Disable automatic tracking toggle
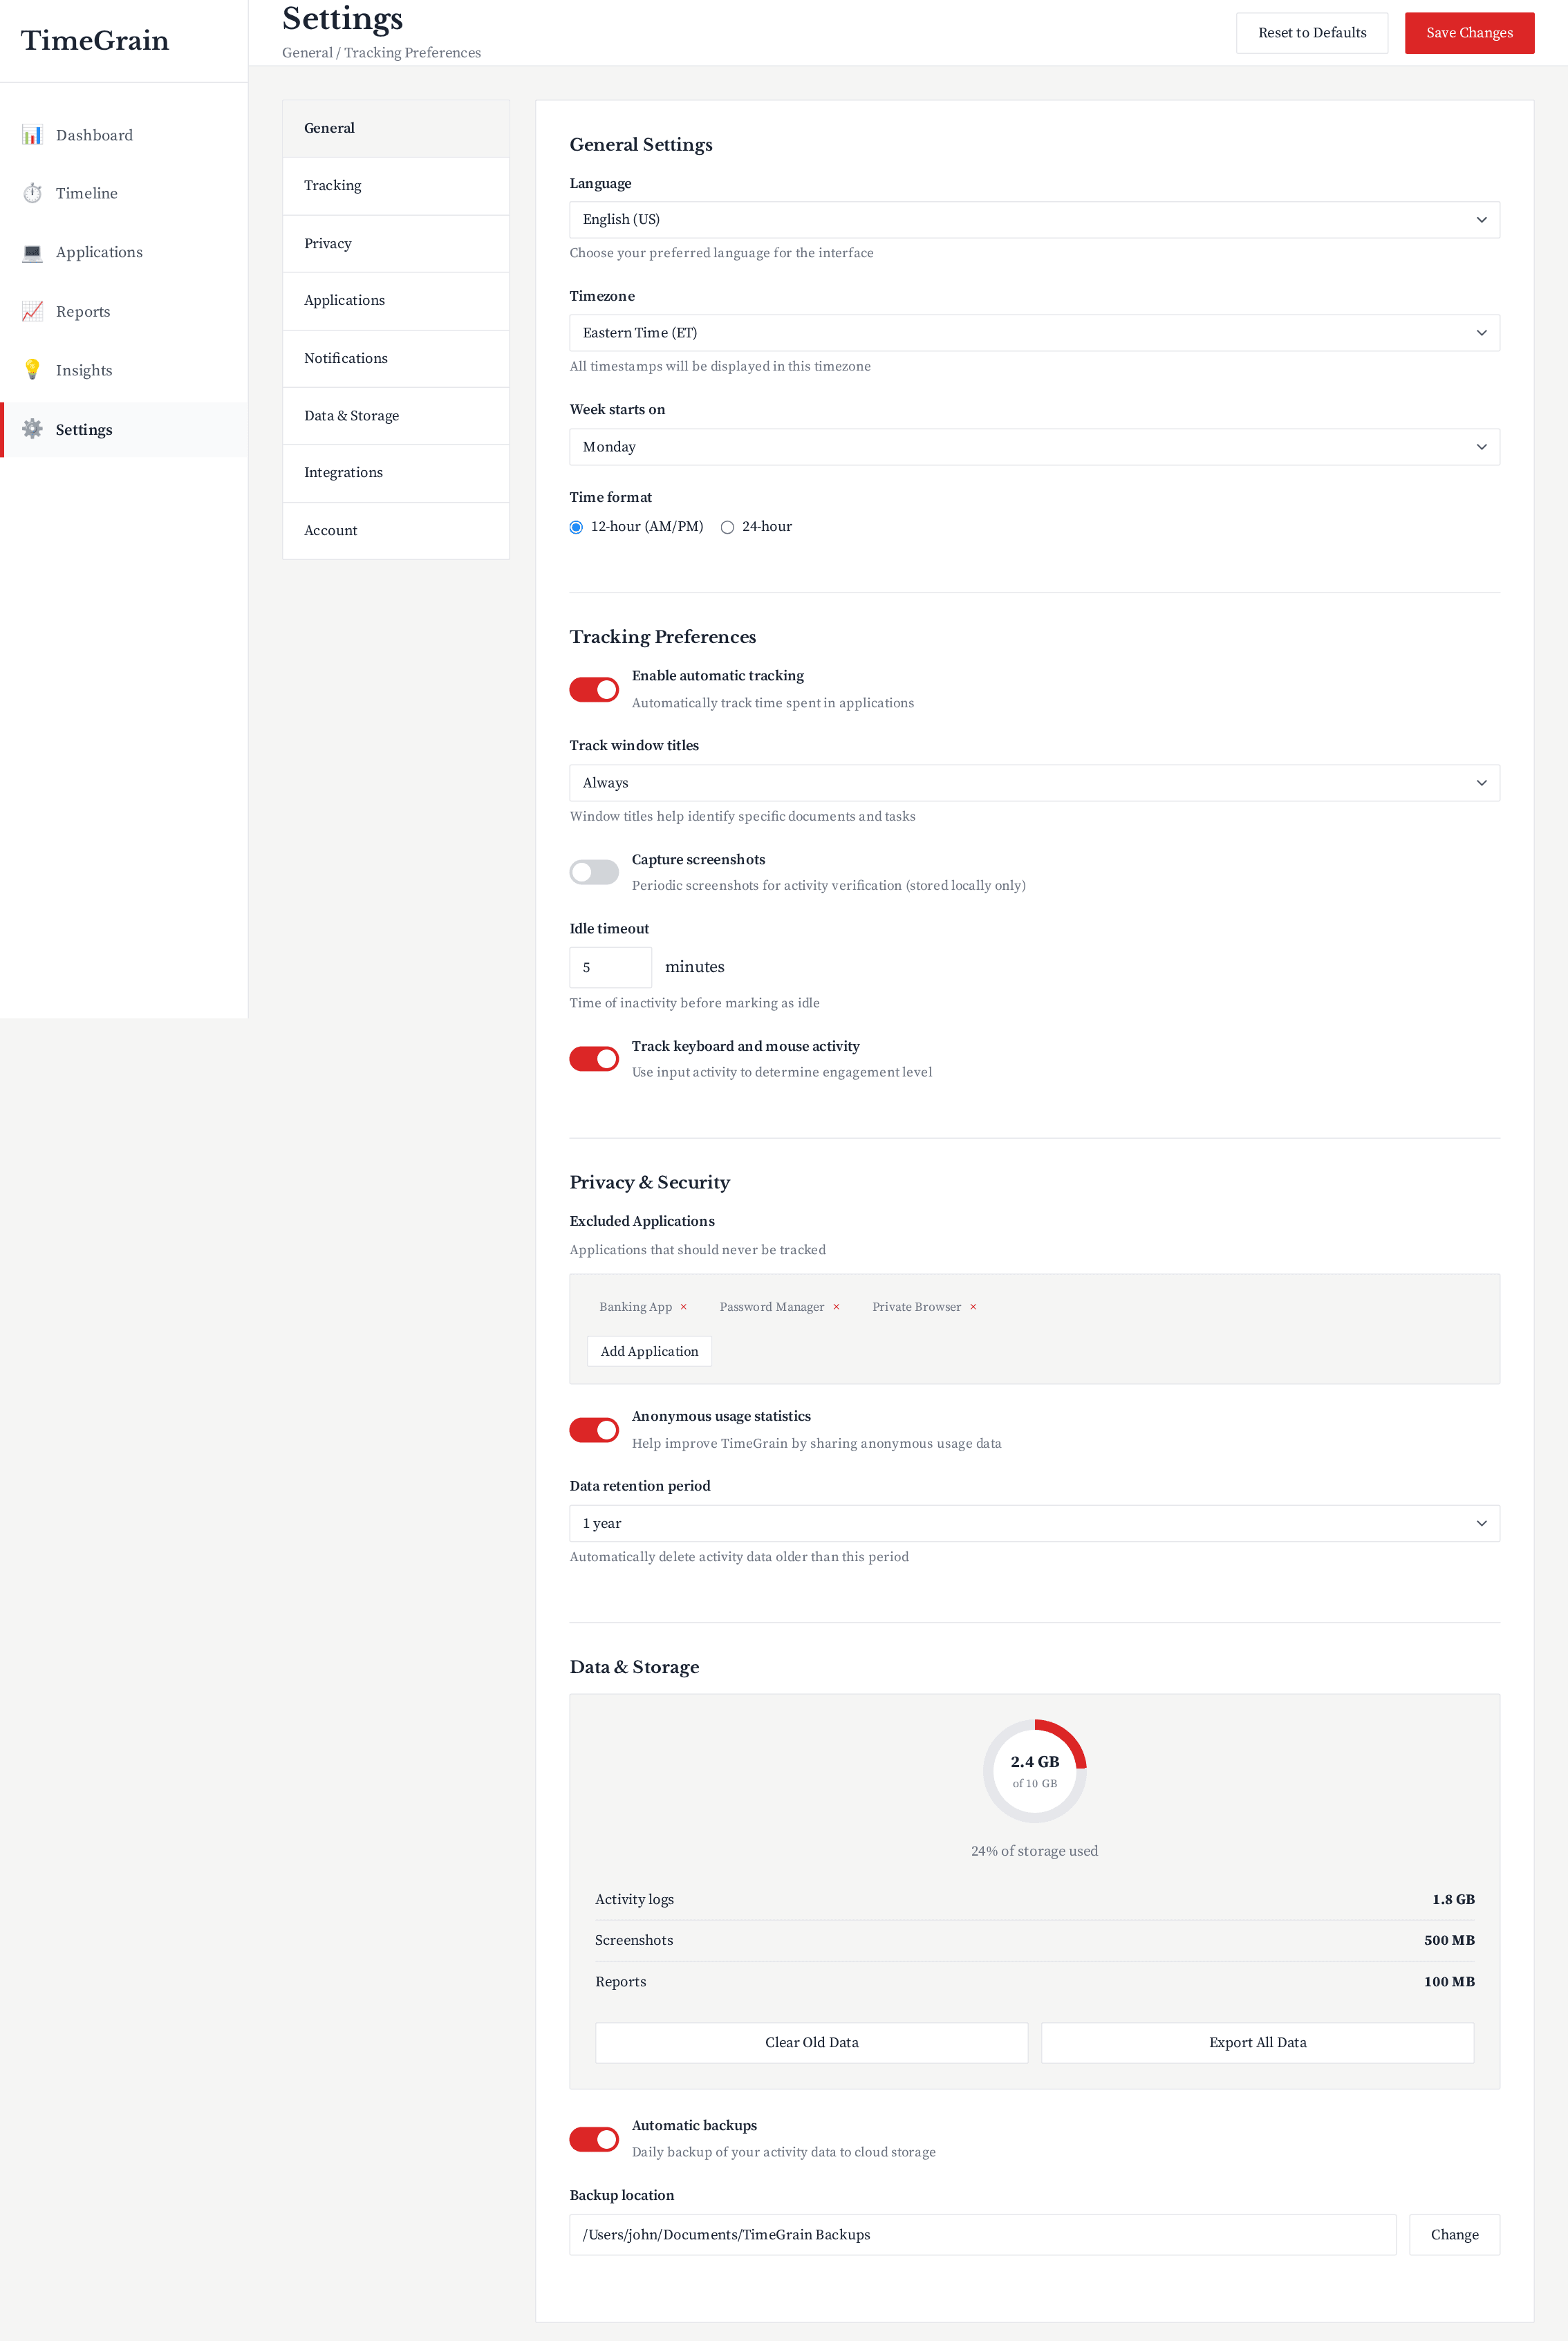1568x2341 pixels. tap(594, 689)
